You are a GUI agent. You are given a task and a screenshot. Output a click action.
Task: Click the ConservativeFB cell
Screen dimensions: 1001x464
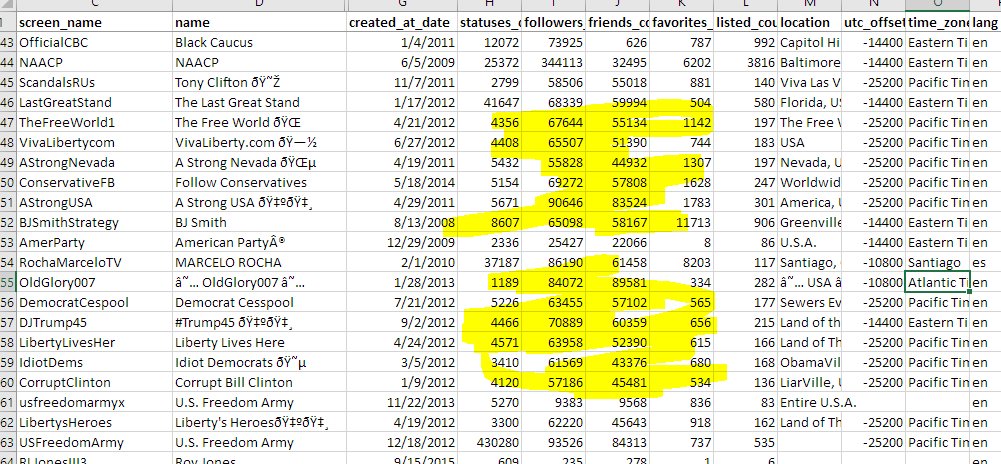pos(94,183)
